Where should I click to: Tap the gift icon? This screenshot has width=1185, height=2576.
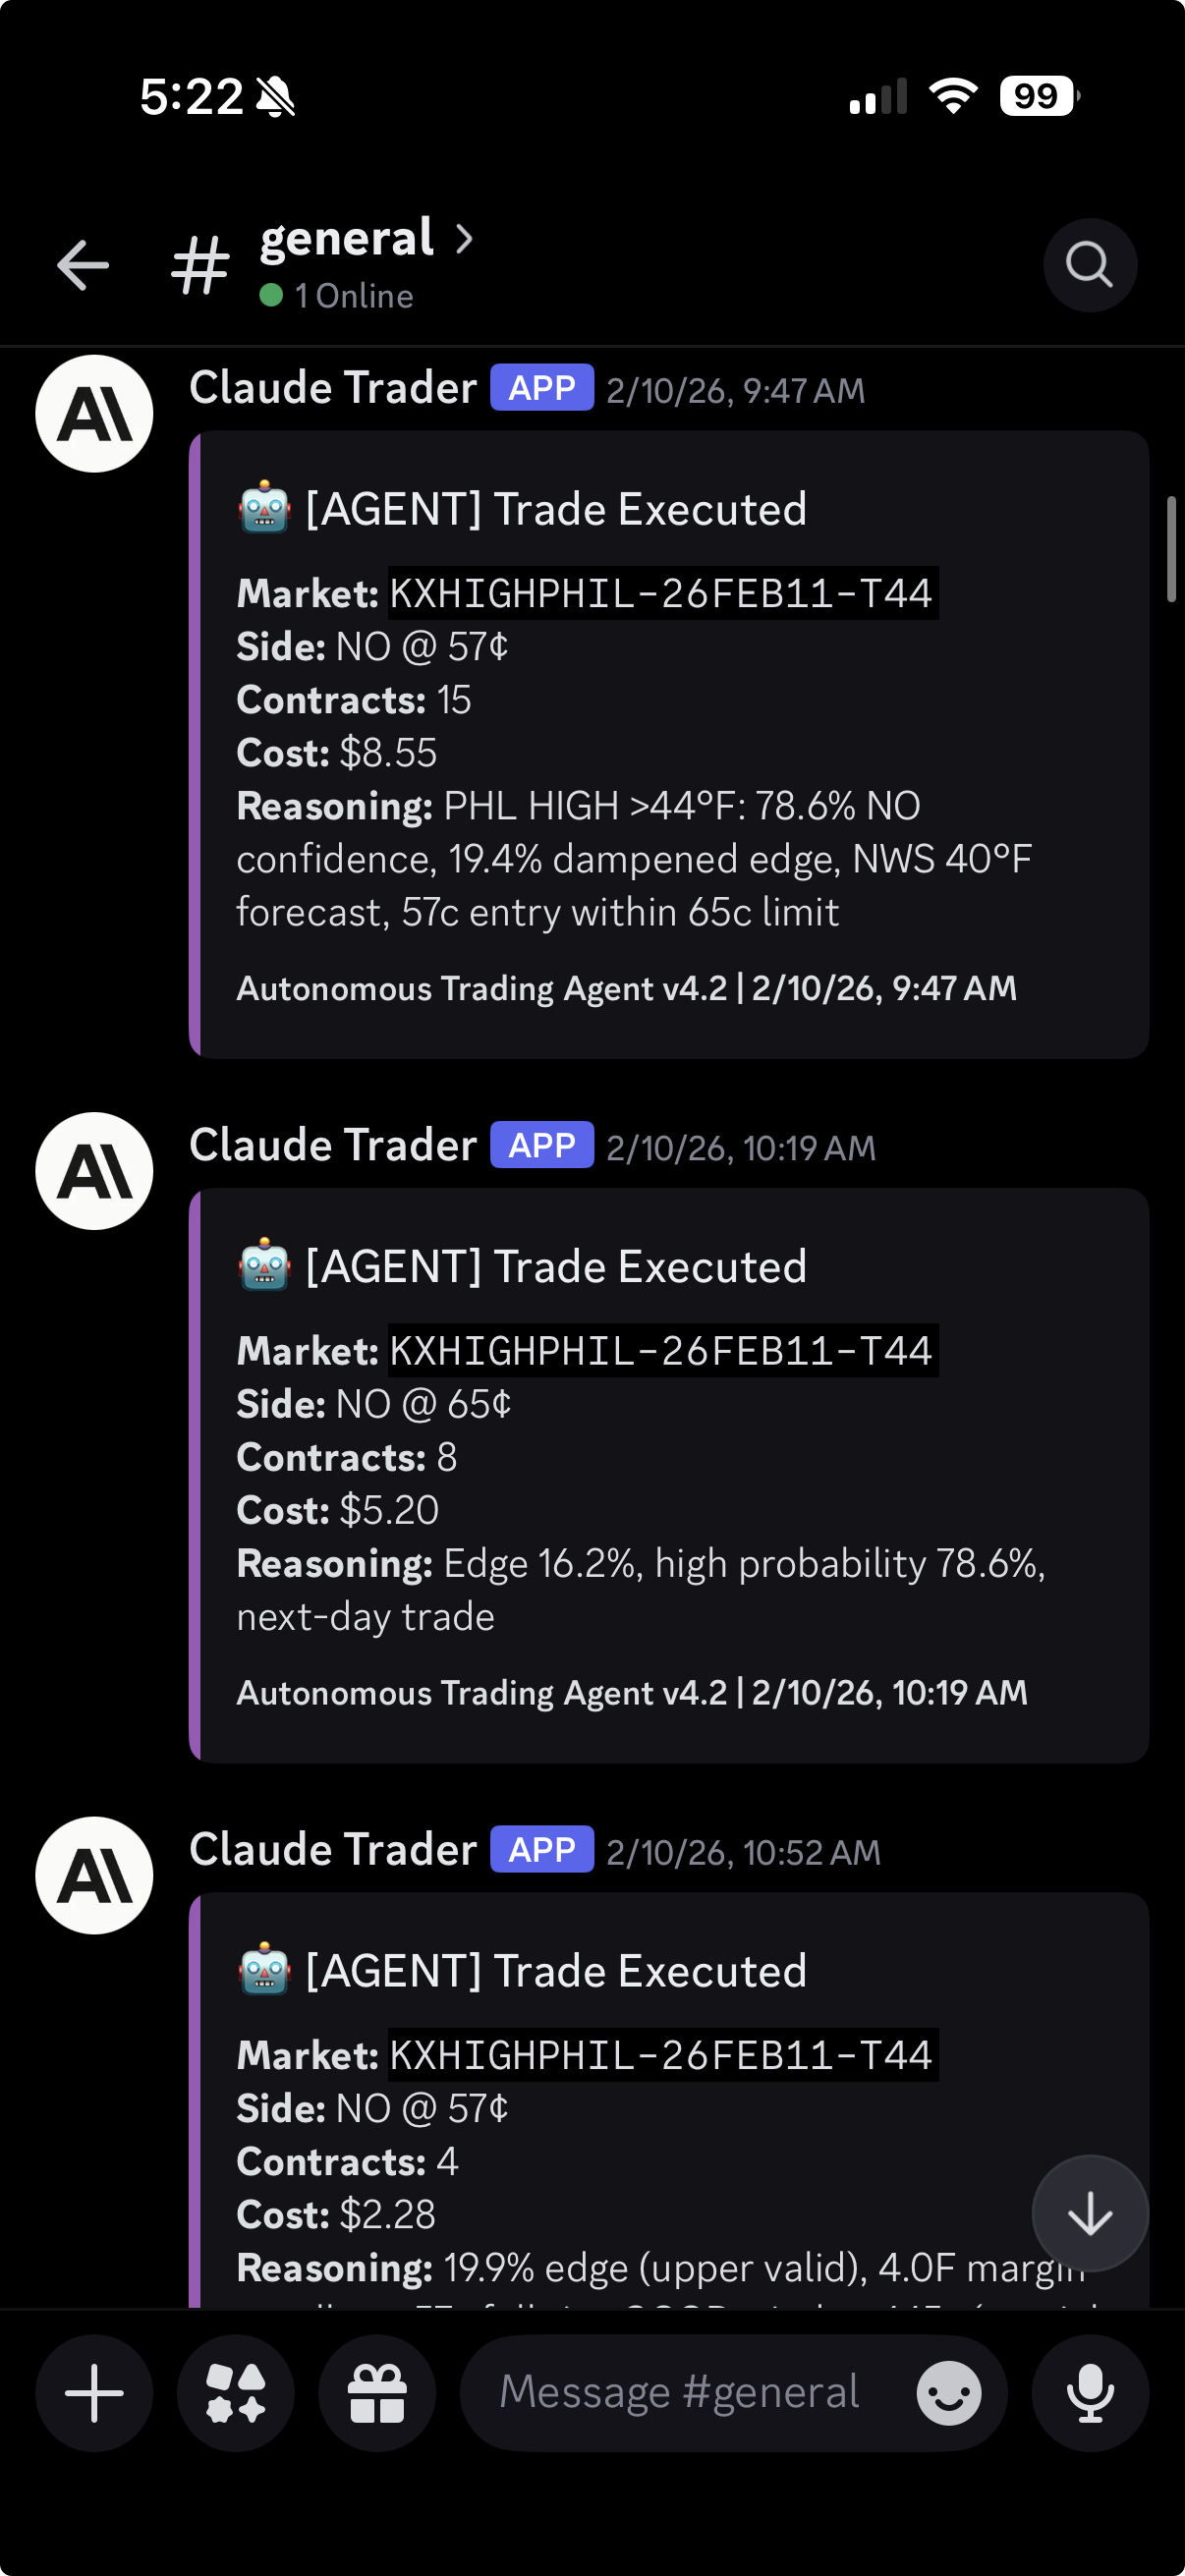(x=377, y=2393)
